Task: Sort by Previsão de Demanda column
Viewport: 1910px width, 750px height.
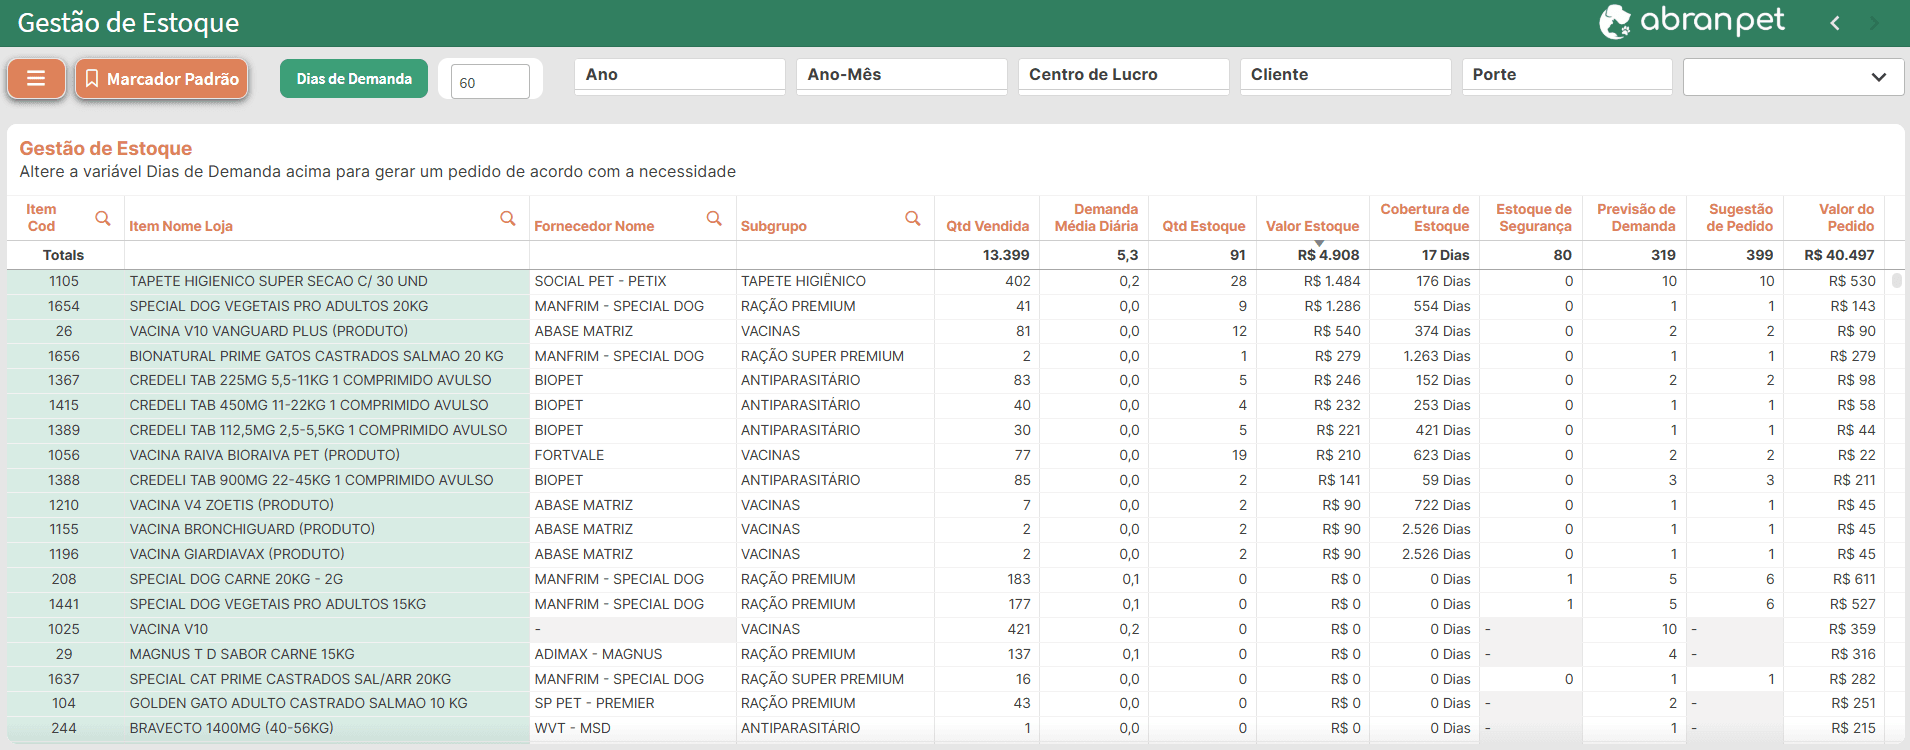Action: (x=1636, y=218)
